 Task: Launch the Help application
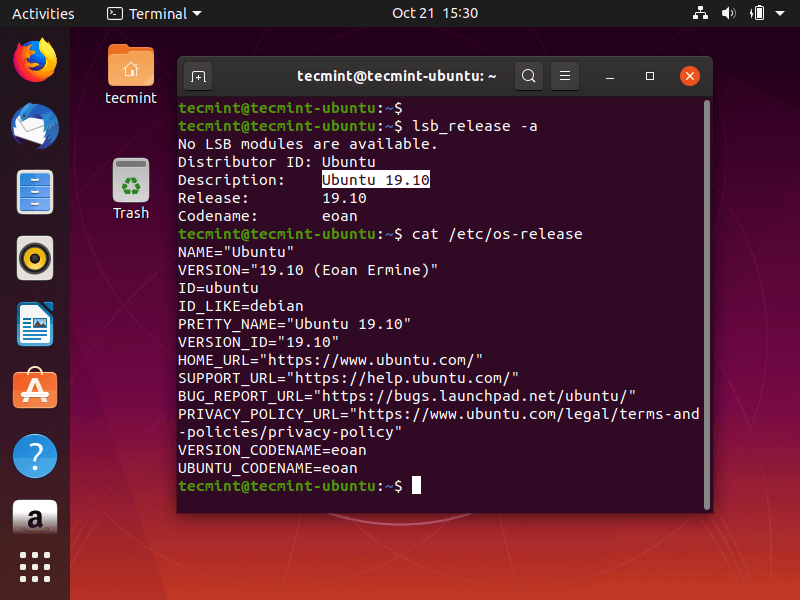tap(34, 455)
